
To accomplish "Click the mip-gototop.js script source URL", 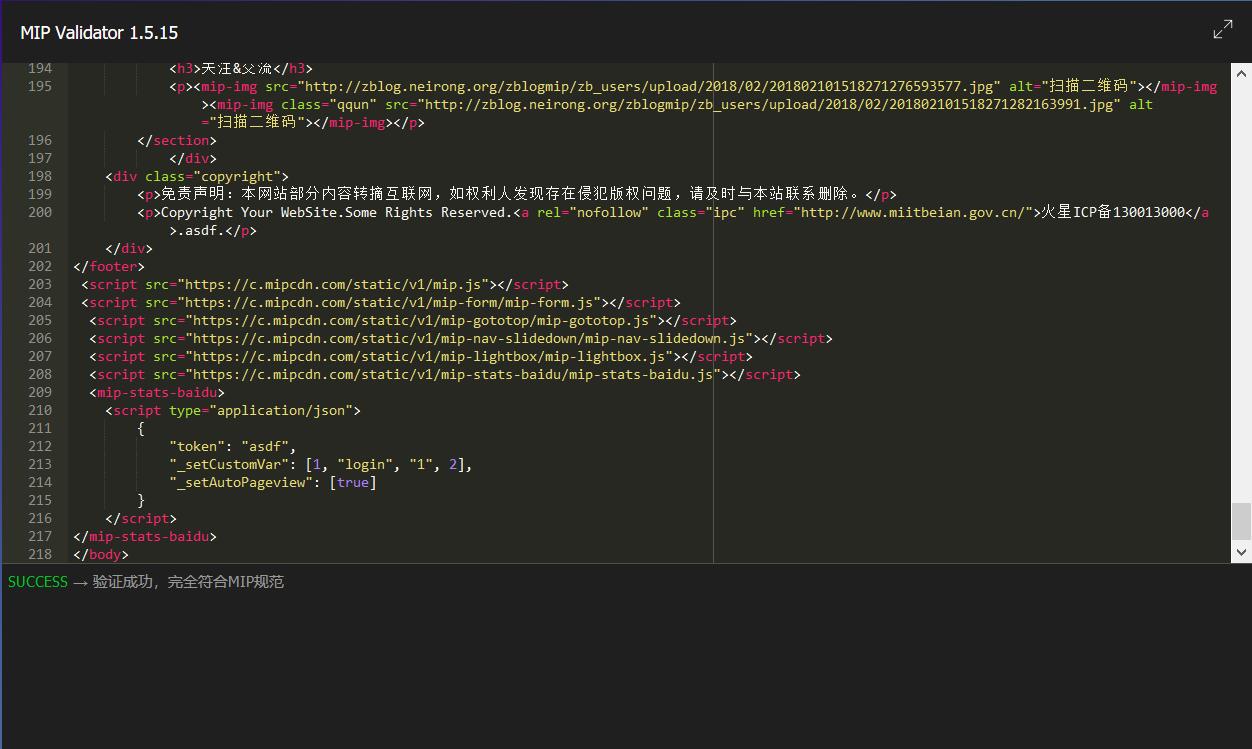I will point(421,321).
